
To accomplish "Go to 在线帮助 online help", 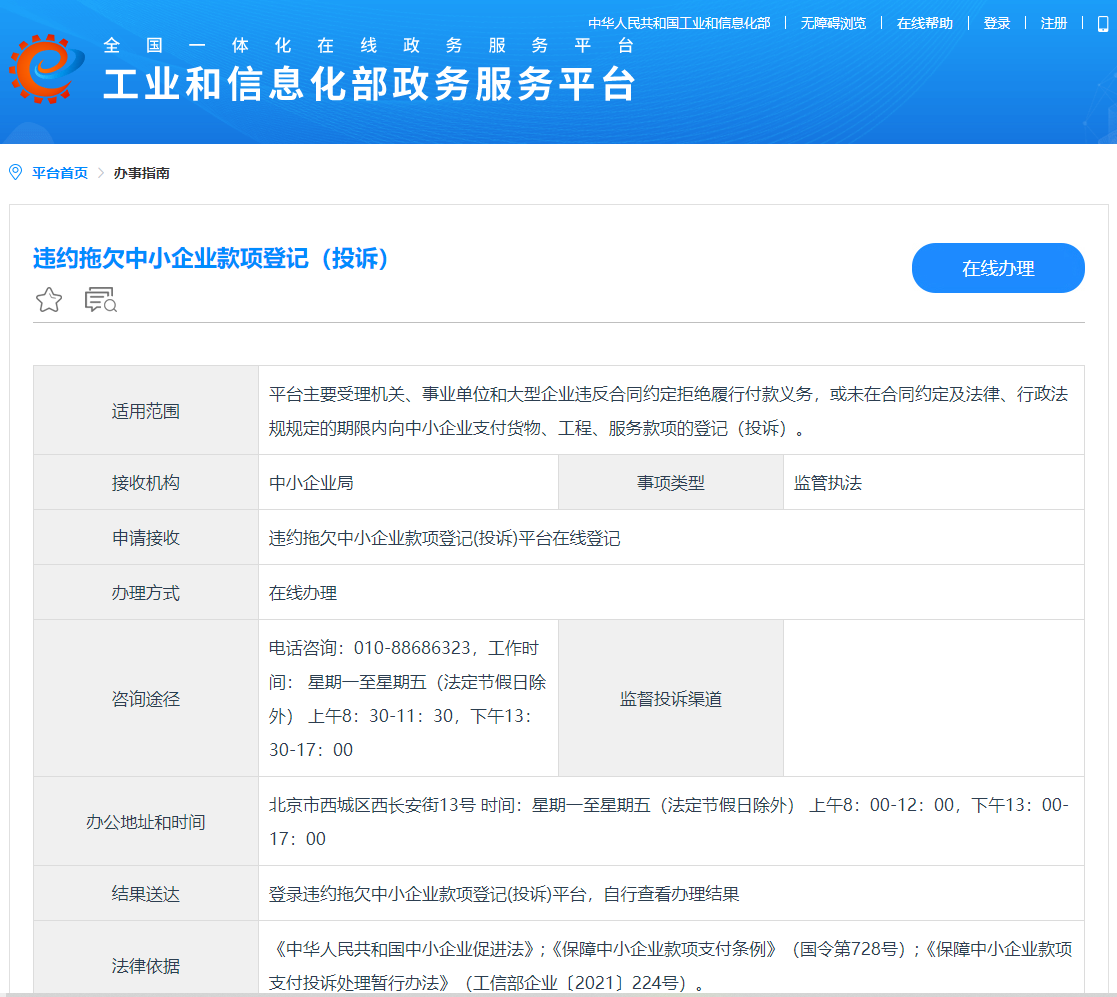I will pyautogui.click(x=924, y=23).
